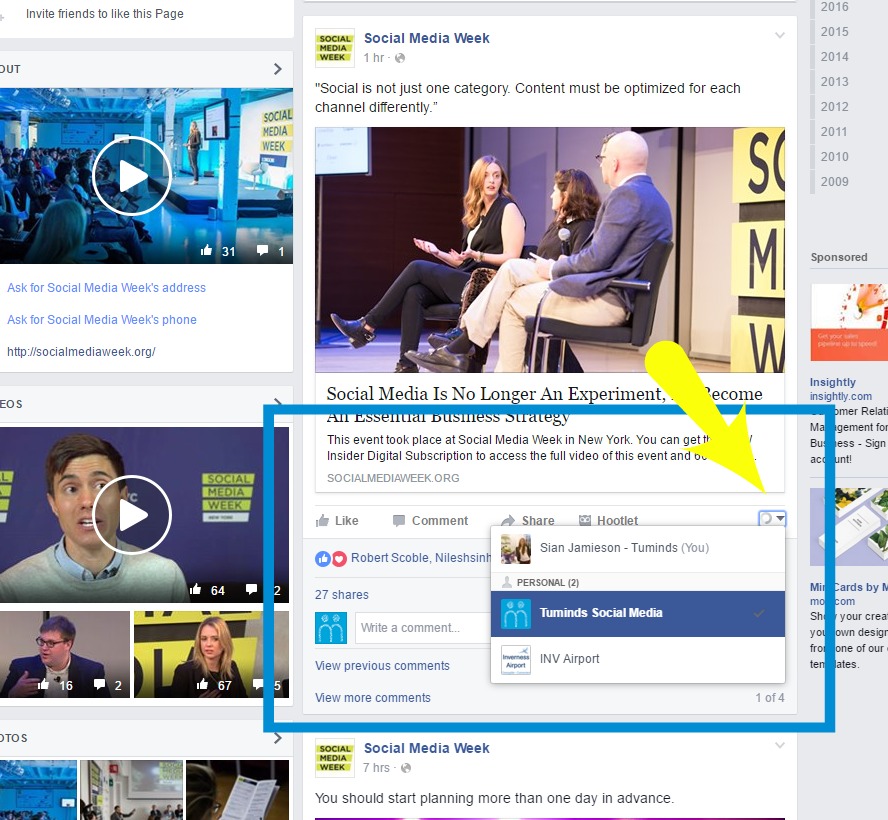Click the Insightly ad title
This screenshot has width=888, height=820.
[832, 382]
